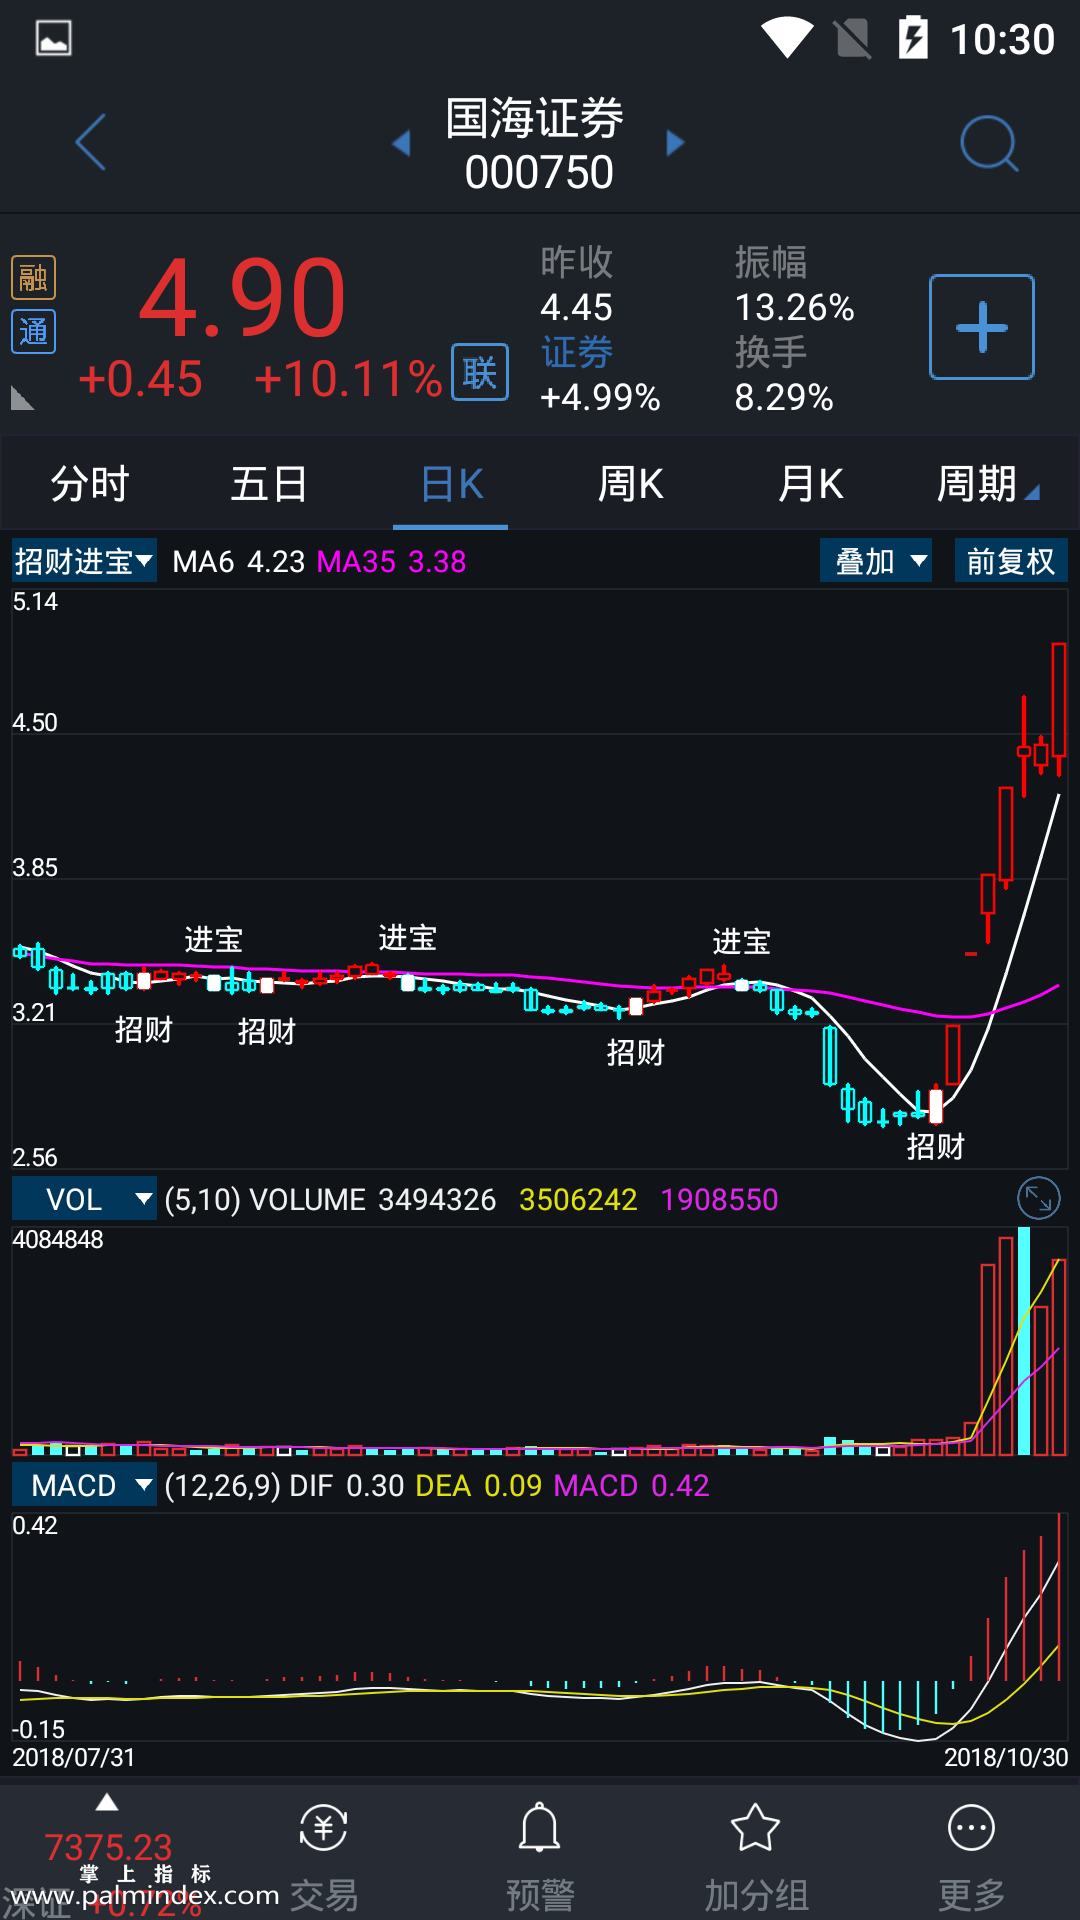Image resolution: width=1080 pixels, height=1920 pixels.
Task: Tap the no-SIM status icon
Action: point(852,38)
